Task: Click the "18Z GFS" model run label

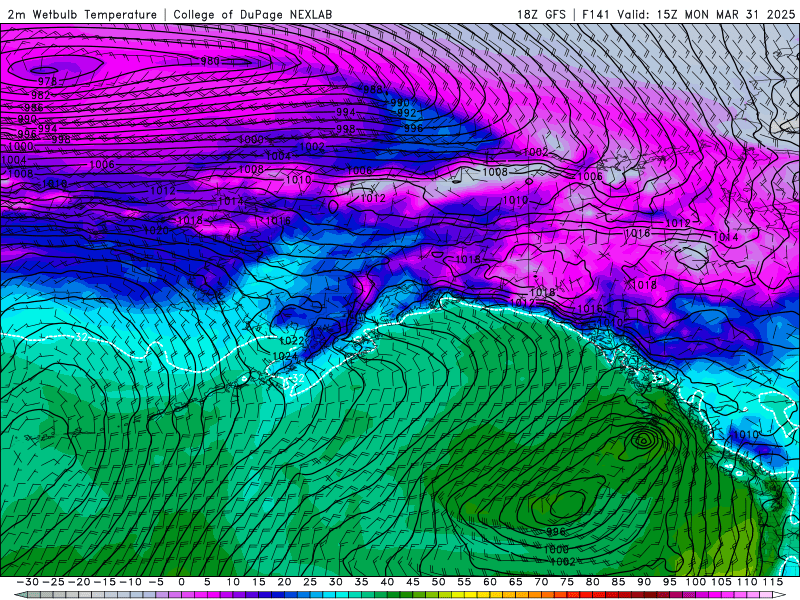Action: click(x=541, y=14)
